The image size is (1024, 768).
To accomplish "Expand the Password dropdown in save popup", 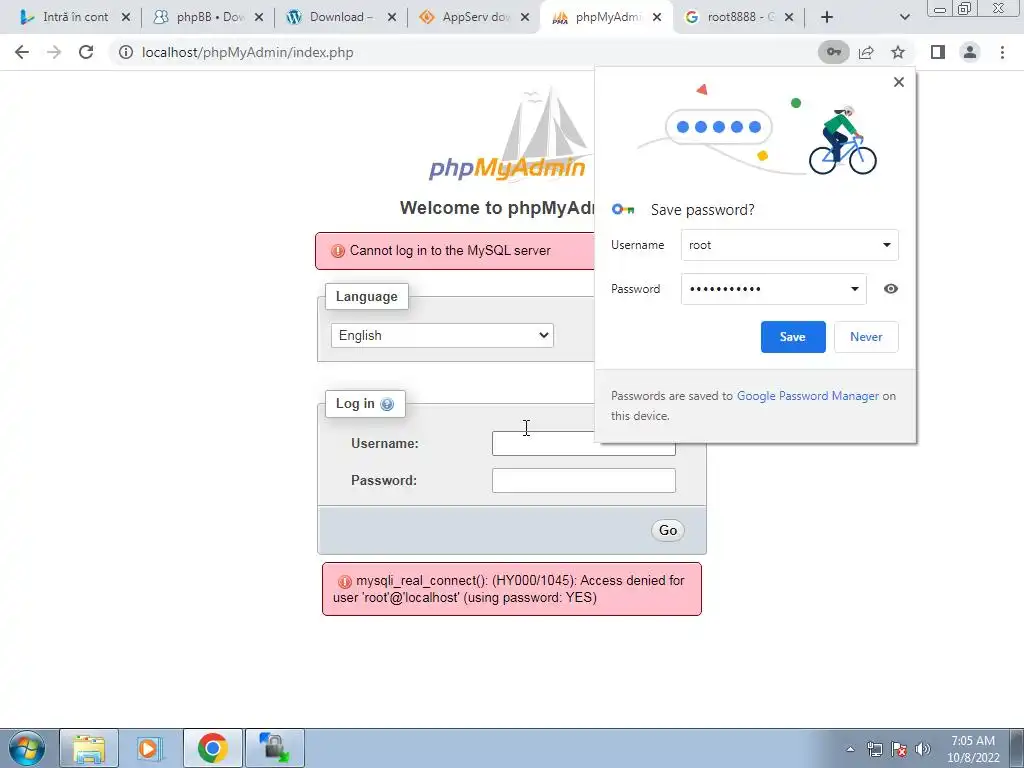I will (854, 289).
